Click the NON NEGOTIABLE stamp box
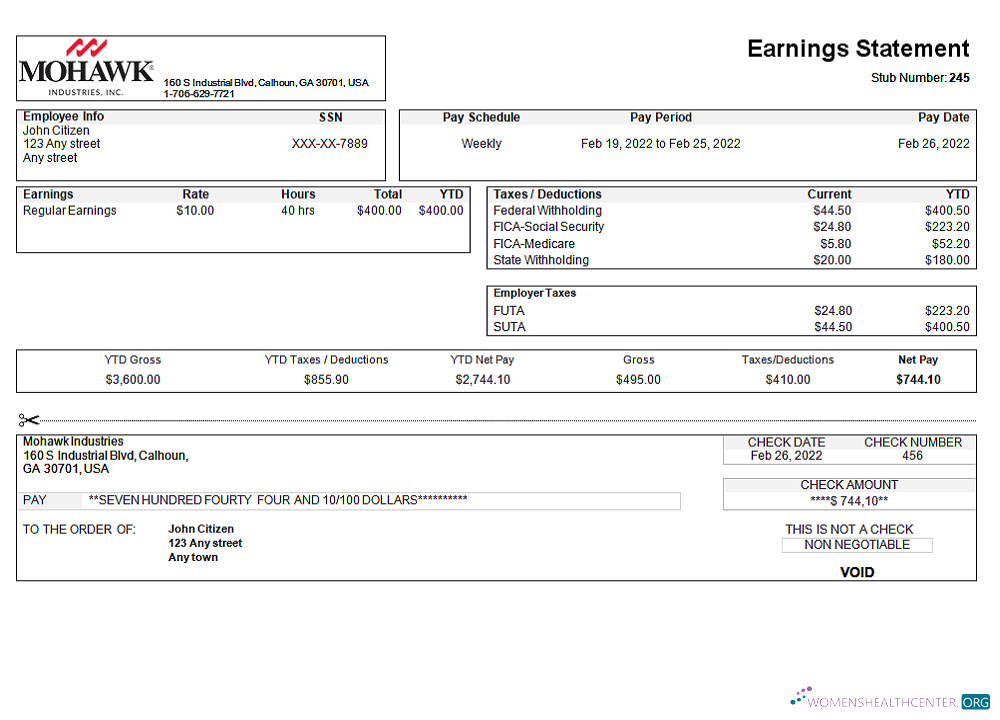The height and width of the screenshot is (720, 1000). tap(856, 545)
